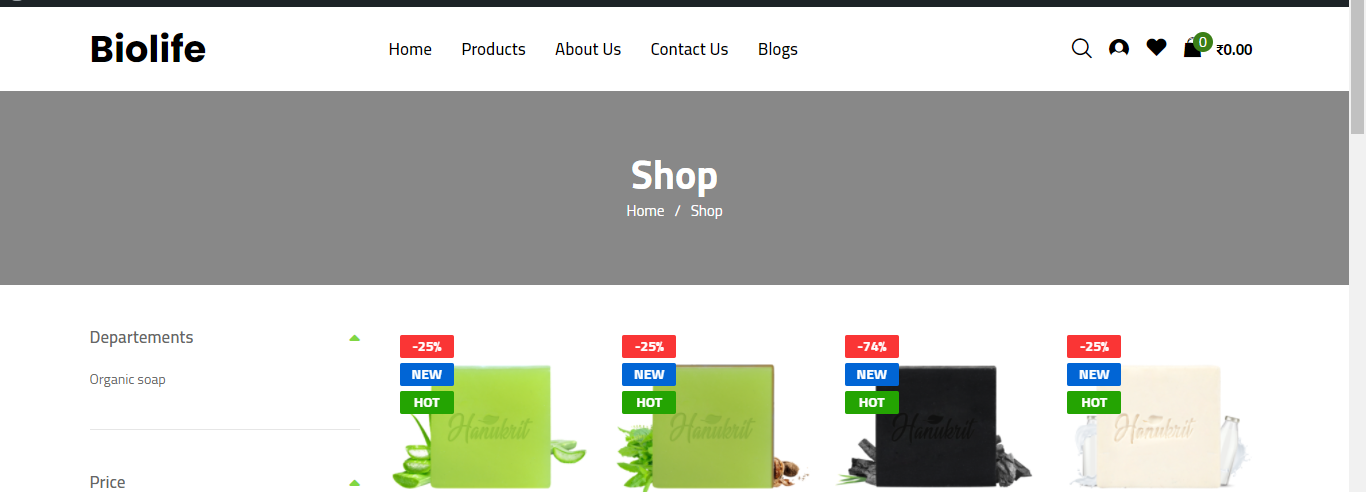Click Home breadcrumb link in banner

click(645, 211)
